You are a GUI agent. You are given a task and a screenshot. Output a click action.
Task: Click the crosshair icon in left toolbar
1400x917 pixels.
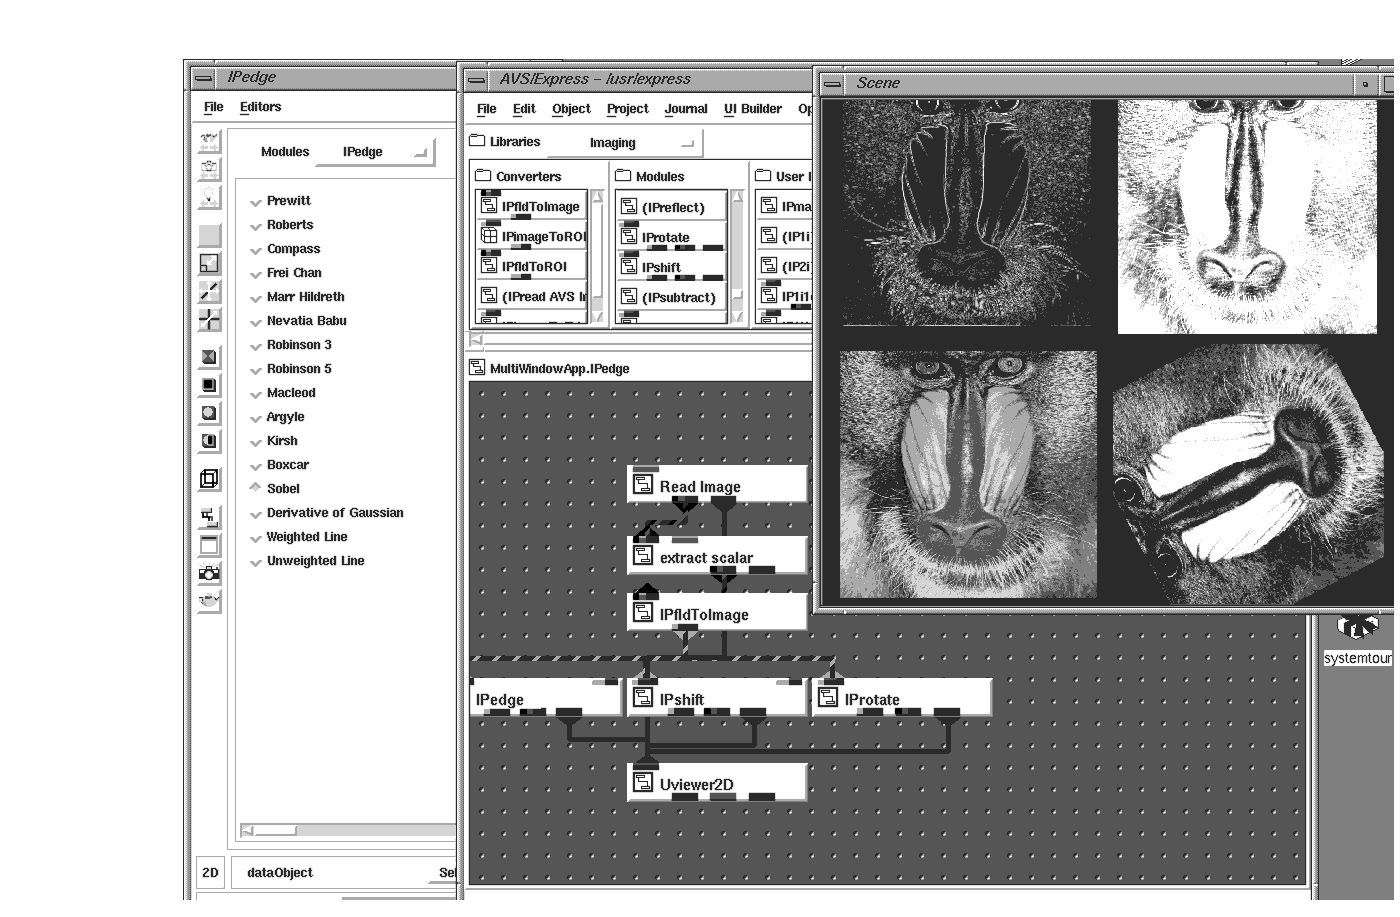(209, 320)
